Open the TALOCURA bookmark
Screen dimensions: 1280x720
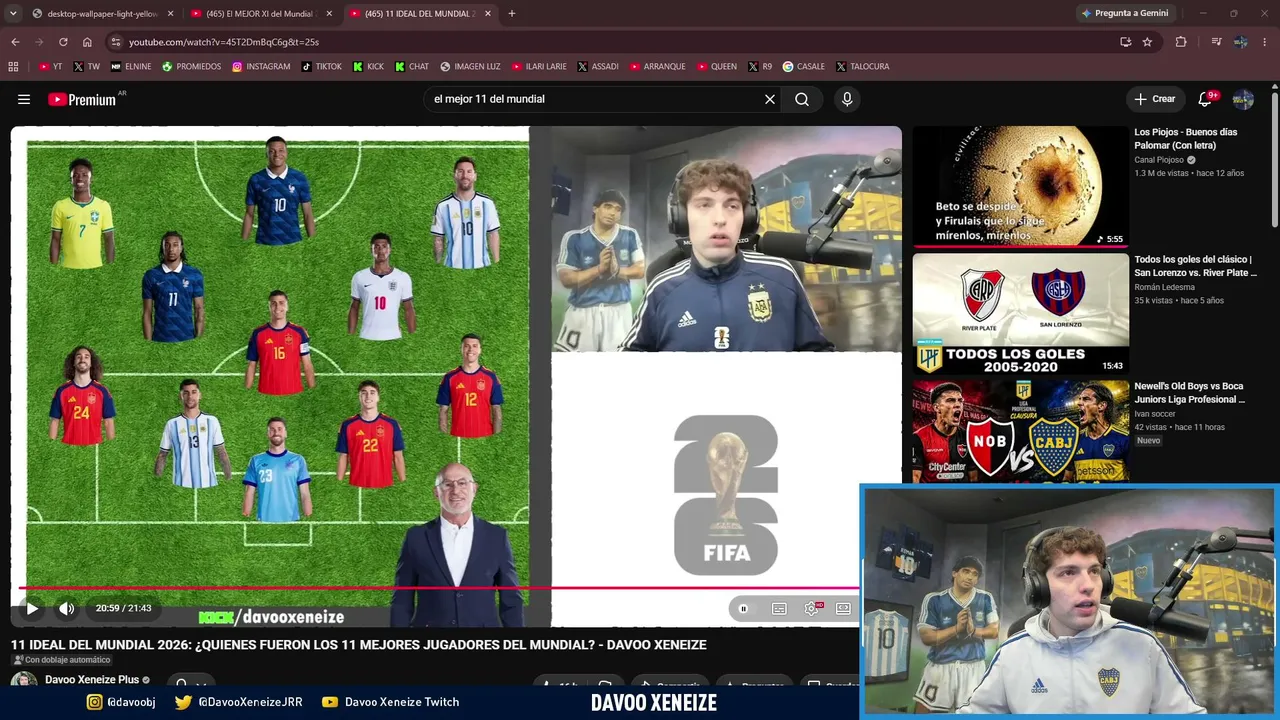click(x=862, y=67)
